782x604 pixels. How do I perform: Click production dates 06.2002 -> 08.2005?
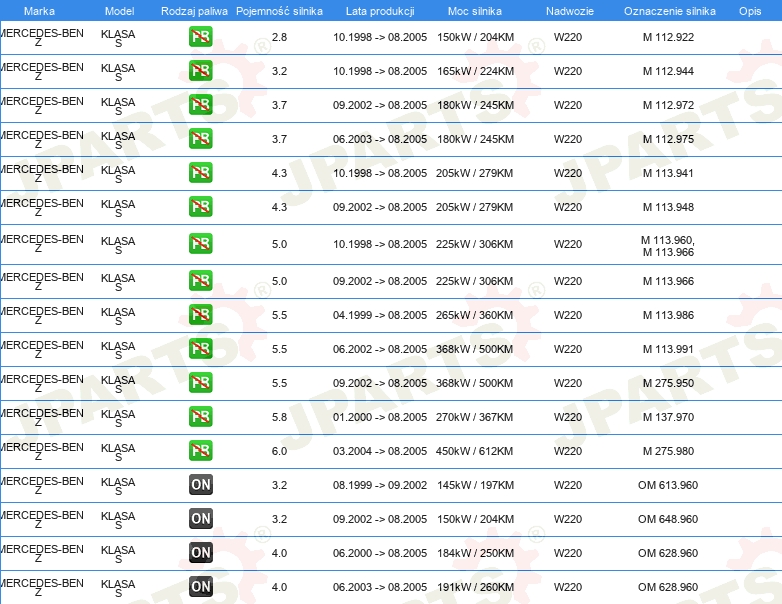point(380,349)
